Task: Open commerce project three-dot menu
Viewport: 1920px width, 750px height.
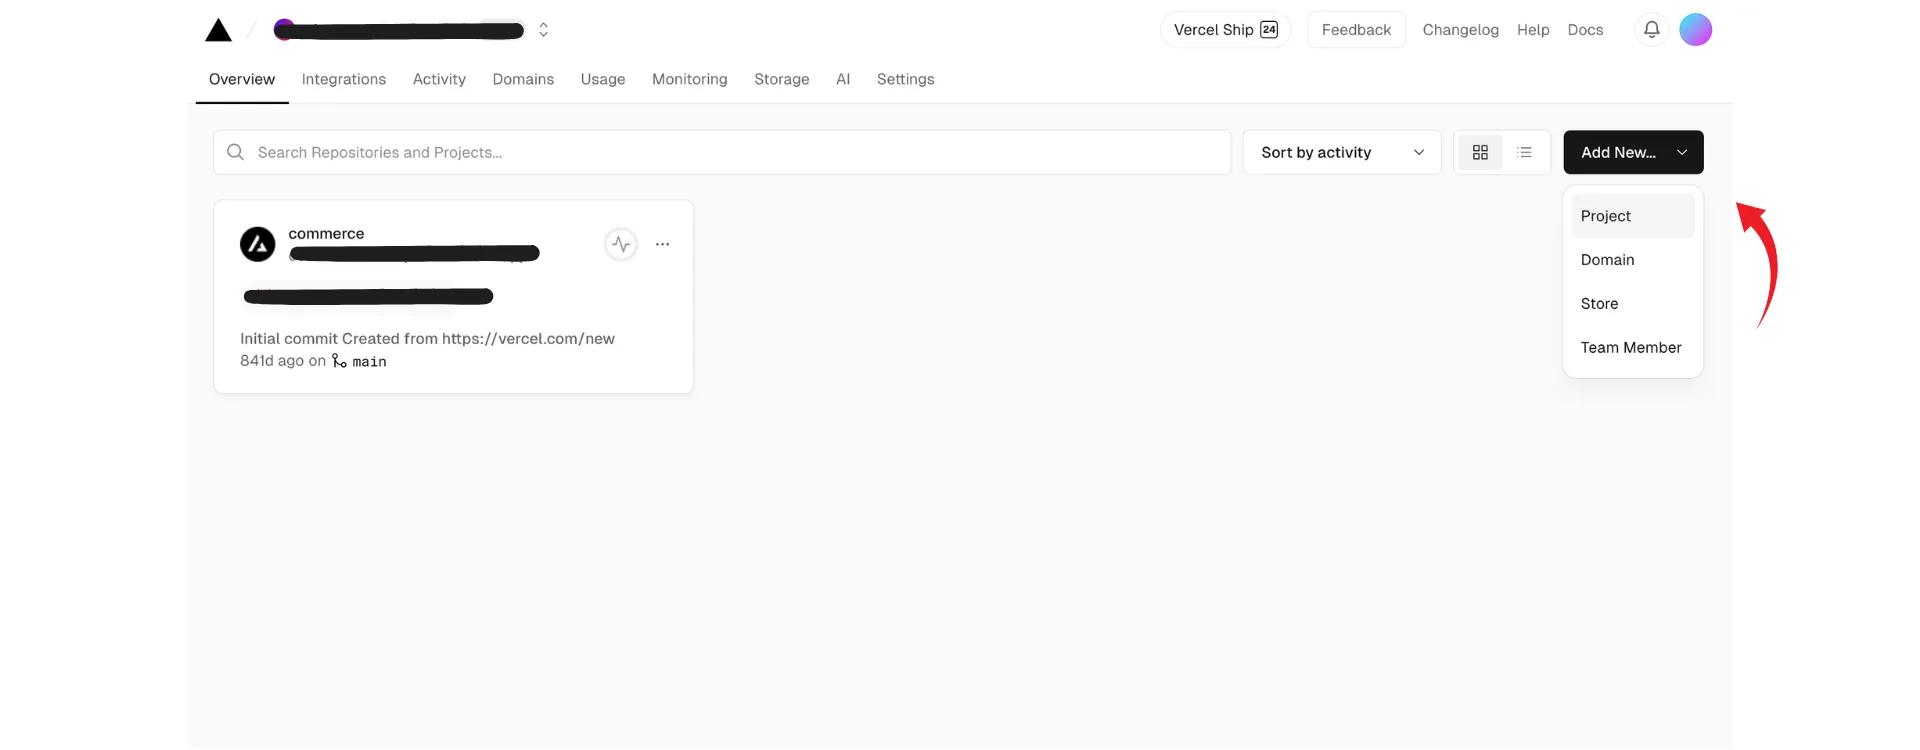Action: (662, 244)
